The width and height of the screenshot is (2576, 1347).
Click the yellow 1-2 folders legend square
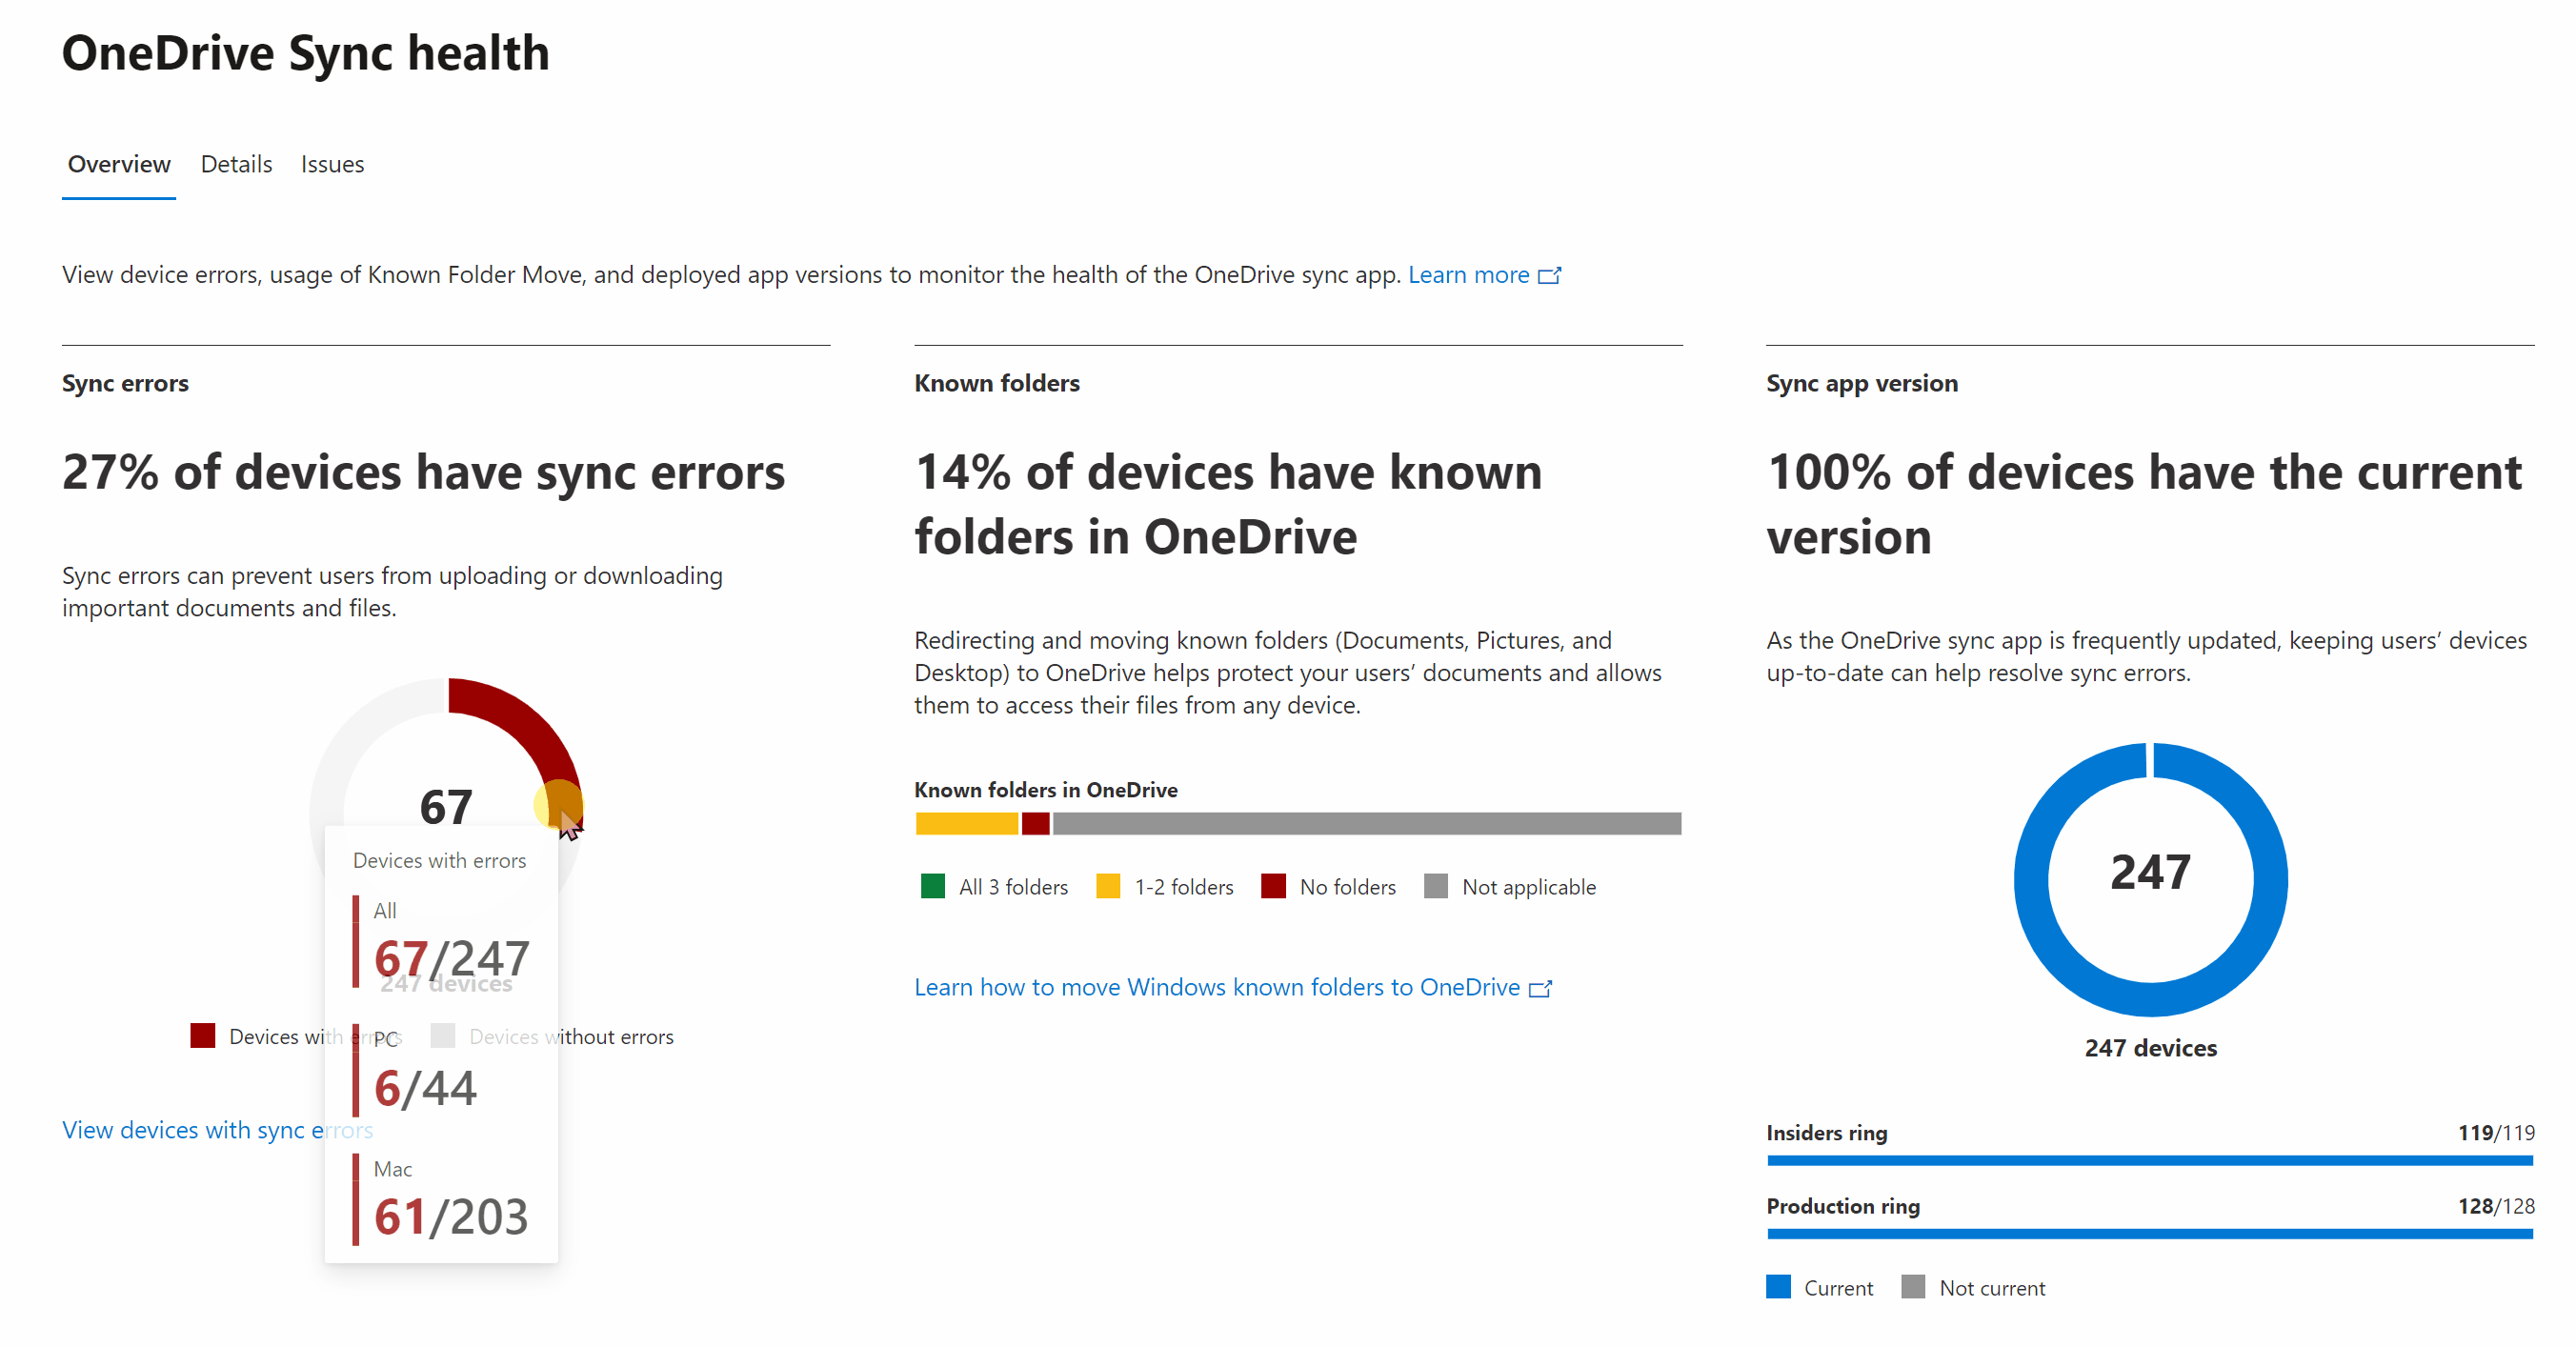(x=1108, y=886)
